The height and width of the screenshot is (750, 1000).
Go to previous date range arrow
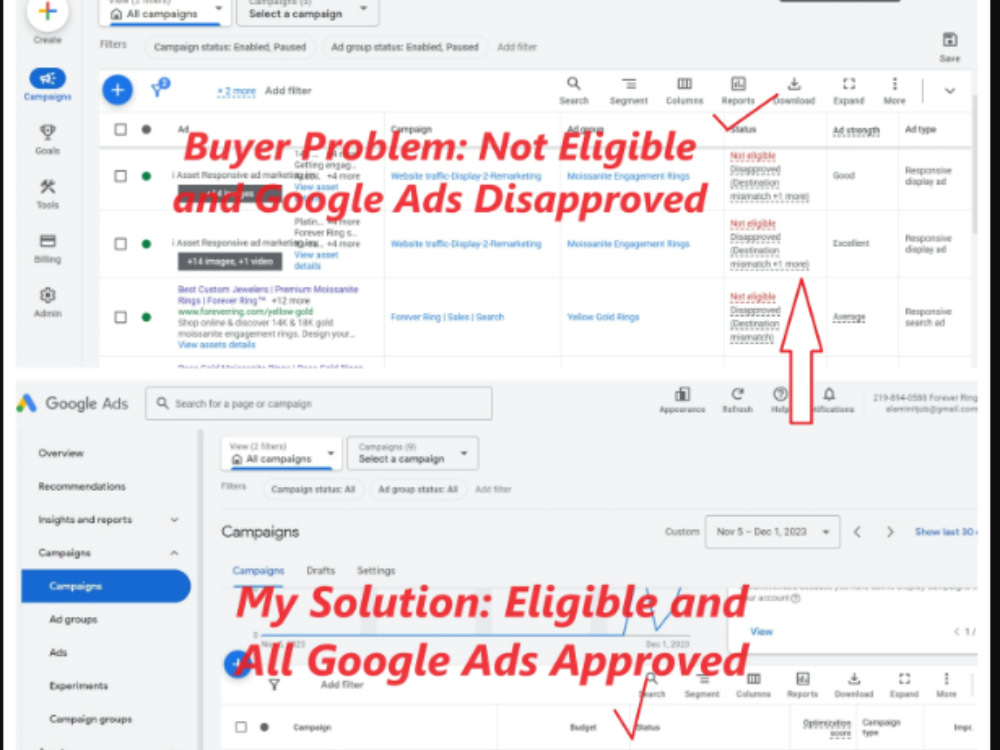(857, 532)
